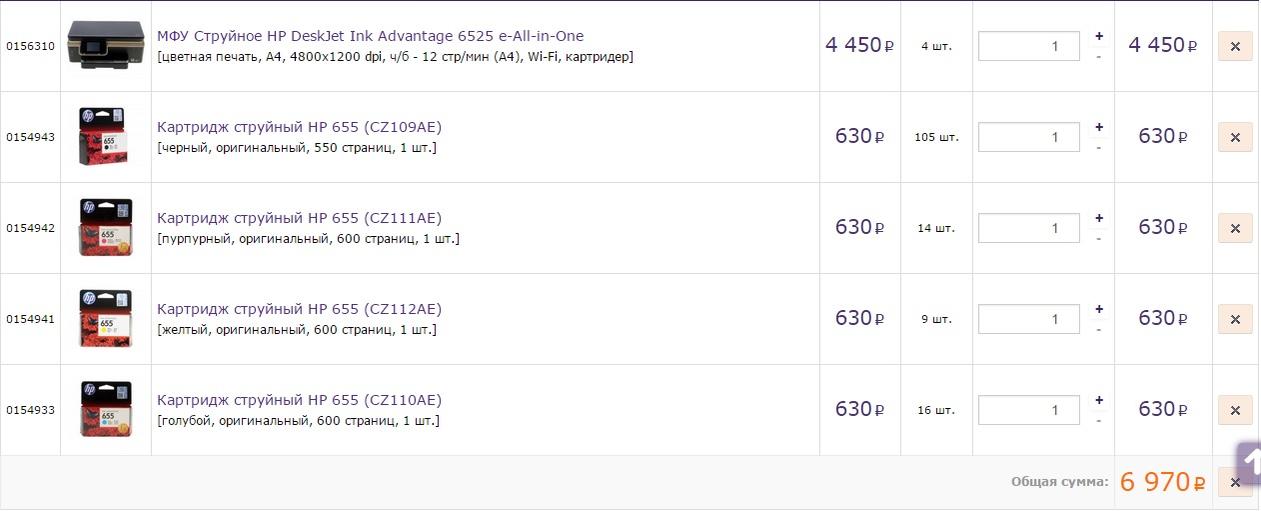Click the yellow cartridge CZ112AE thumbnail

pyautogui.click(x=106, y=318)
